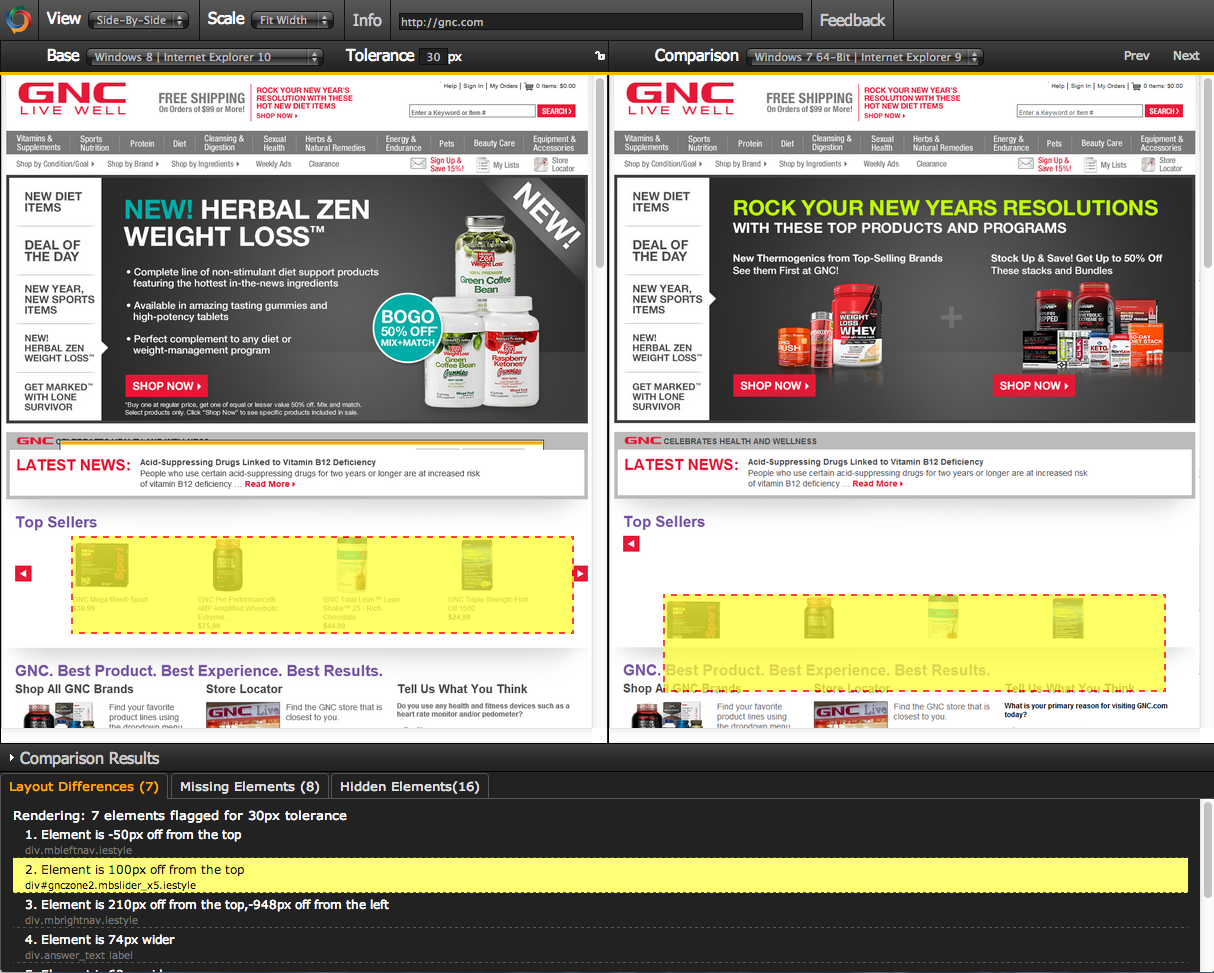
Task: Select Protein menu in Base pane
Action: [142, 143]
